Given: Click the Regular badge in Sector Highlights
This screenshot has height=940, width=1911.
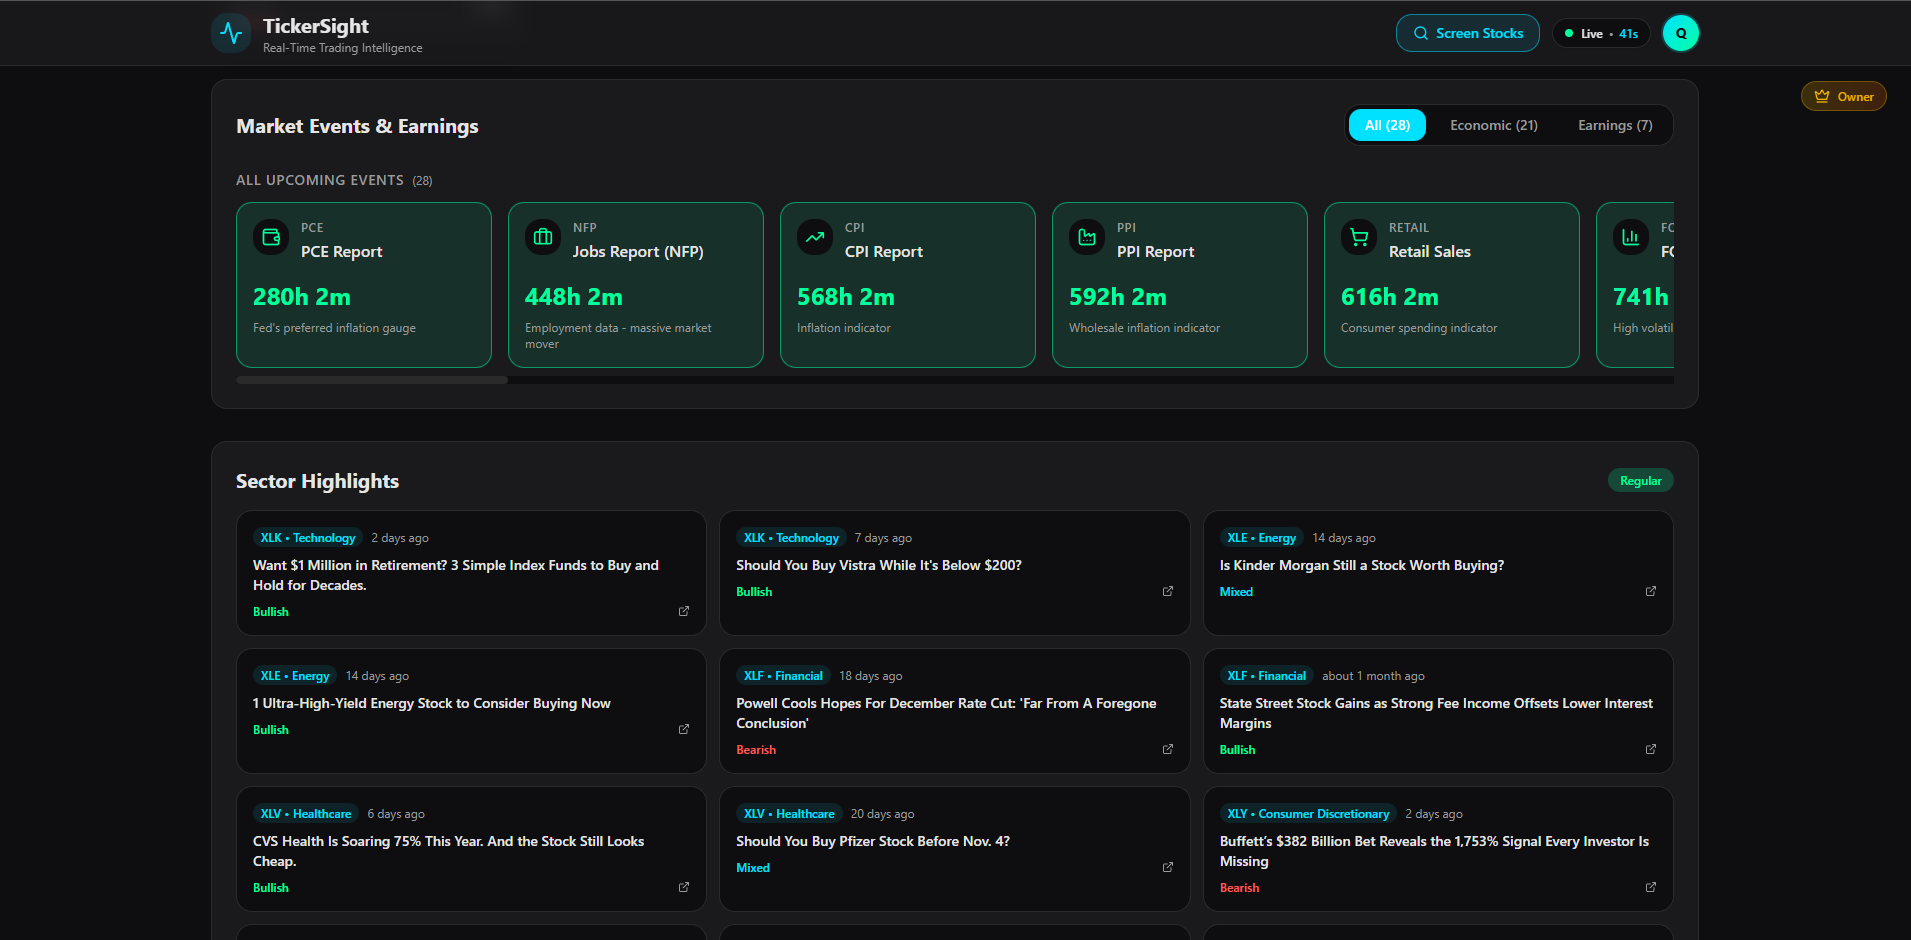Looking at the screenshot, I should tap(1640, 481).
